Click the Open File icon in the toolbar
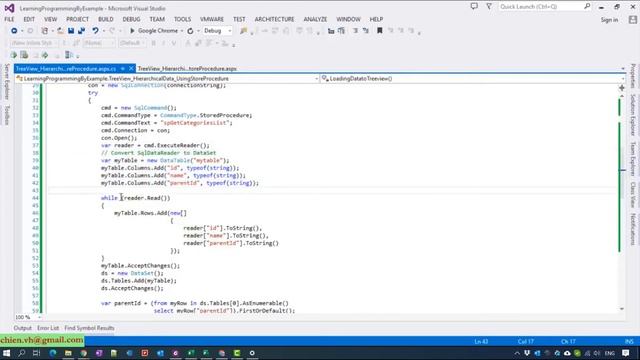Viewport: 640px width, 360px height. coord(60,31)
